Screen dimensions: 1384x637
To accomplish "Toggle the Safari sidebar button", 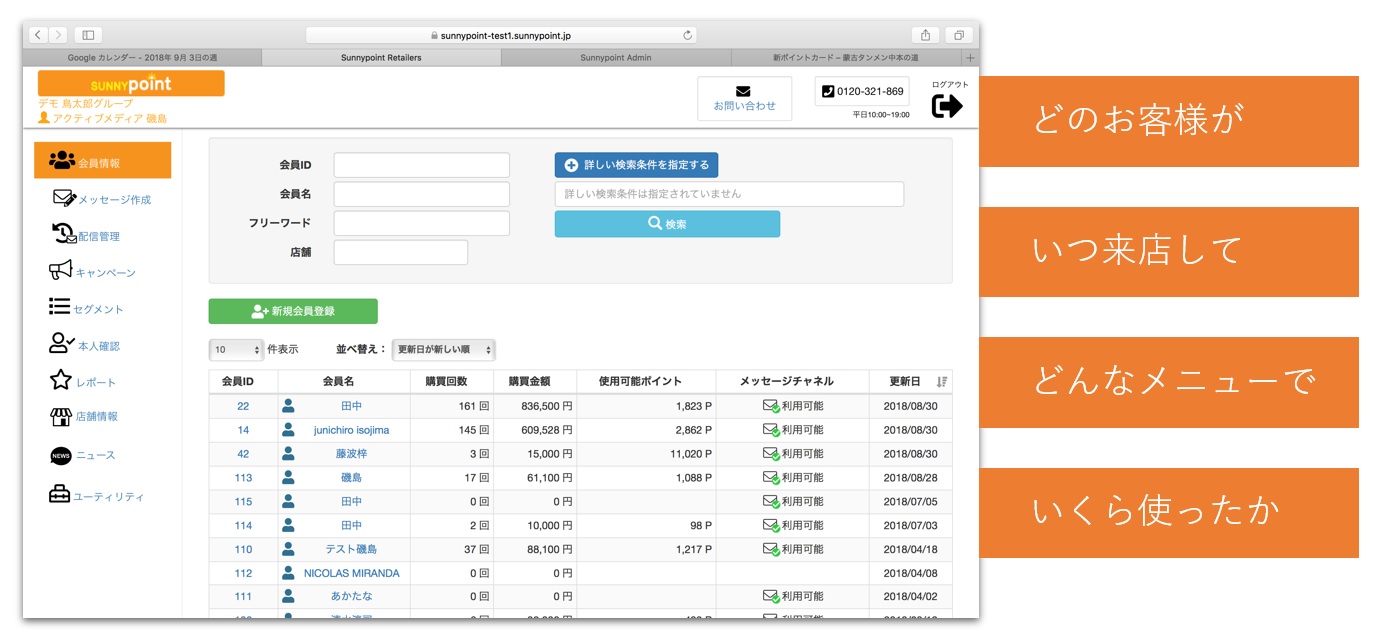I will pyautogui.click(x=88, y=35).
